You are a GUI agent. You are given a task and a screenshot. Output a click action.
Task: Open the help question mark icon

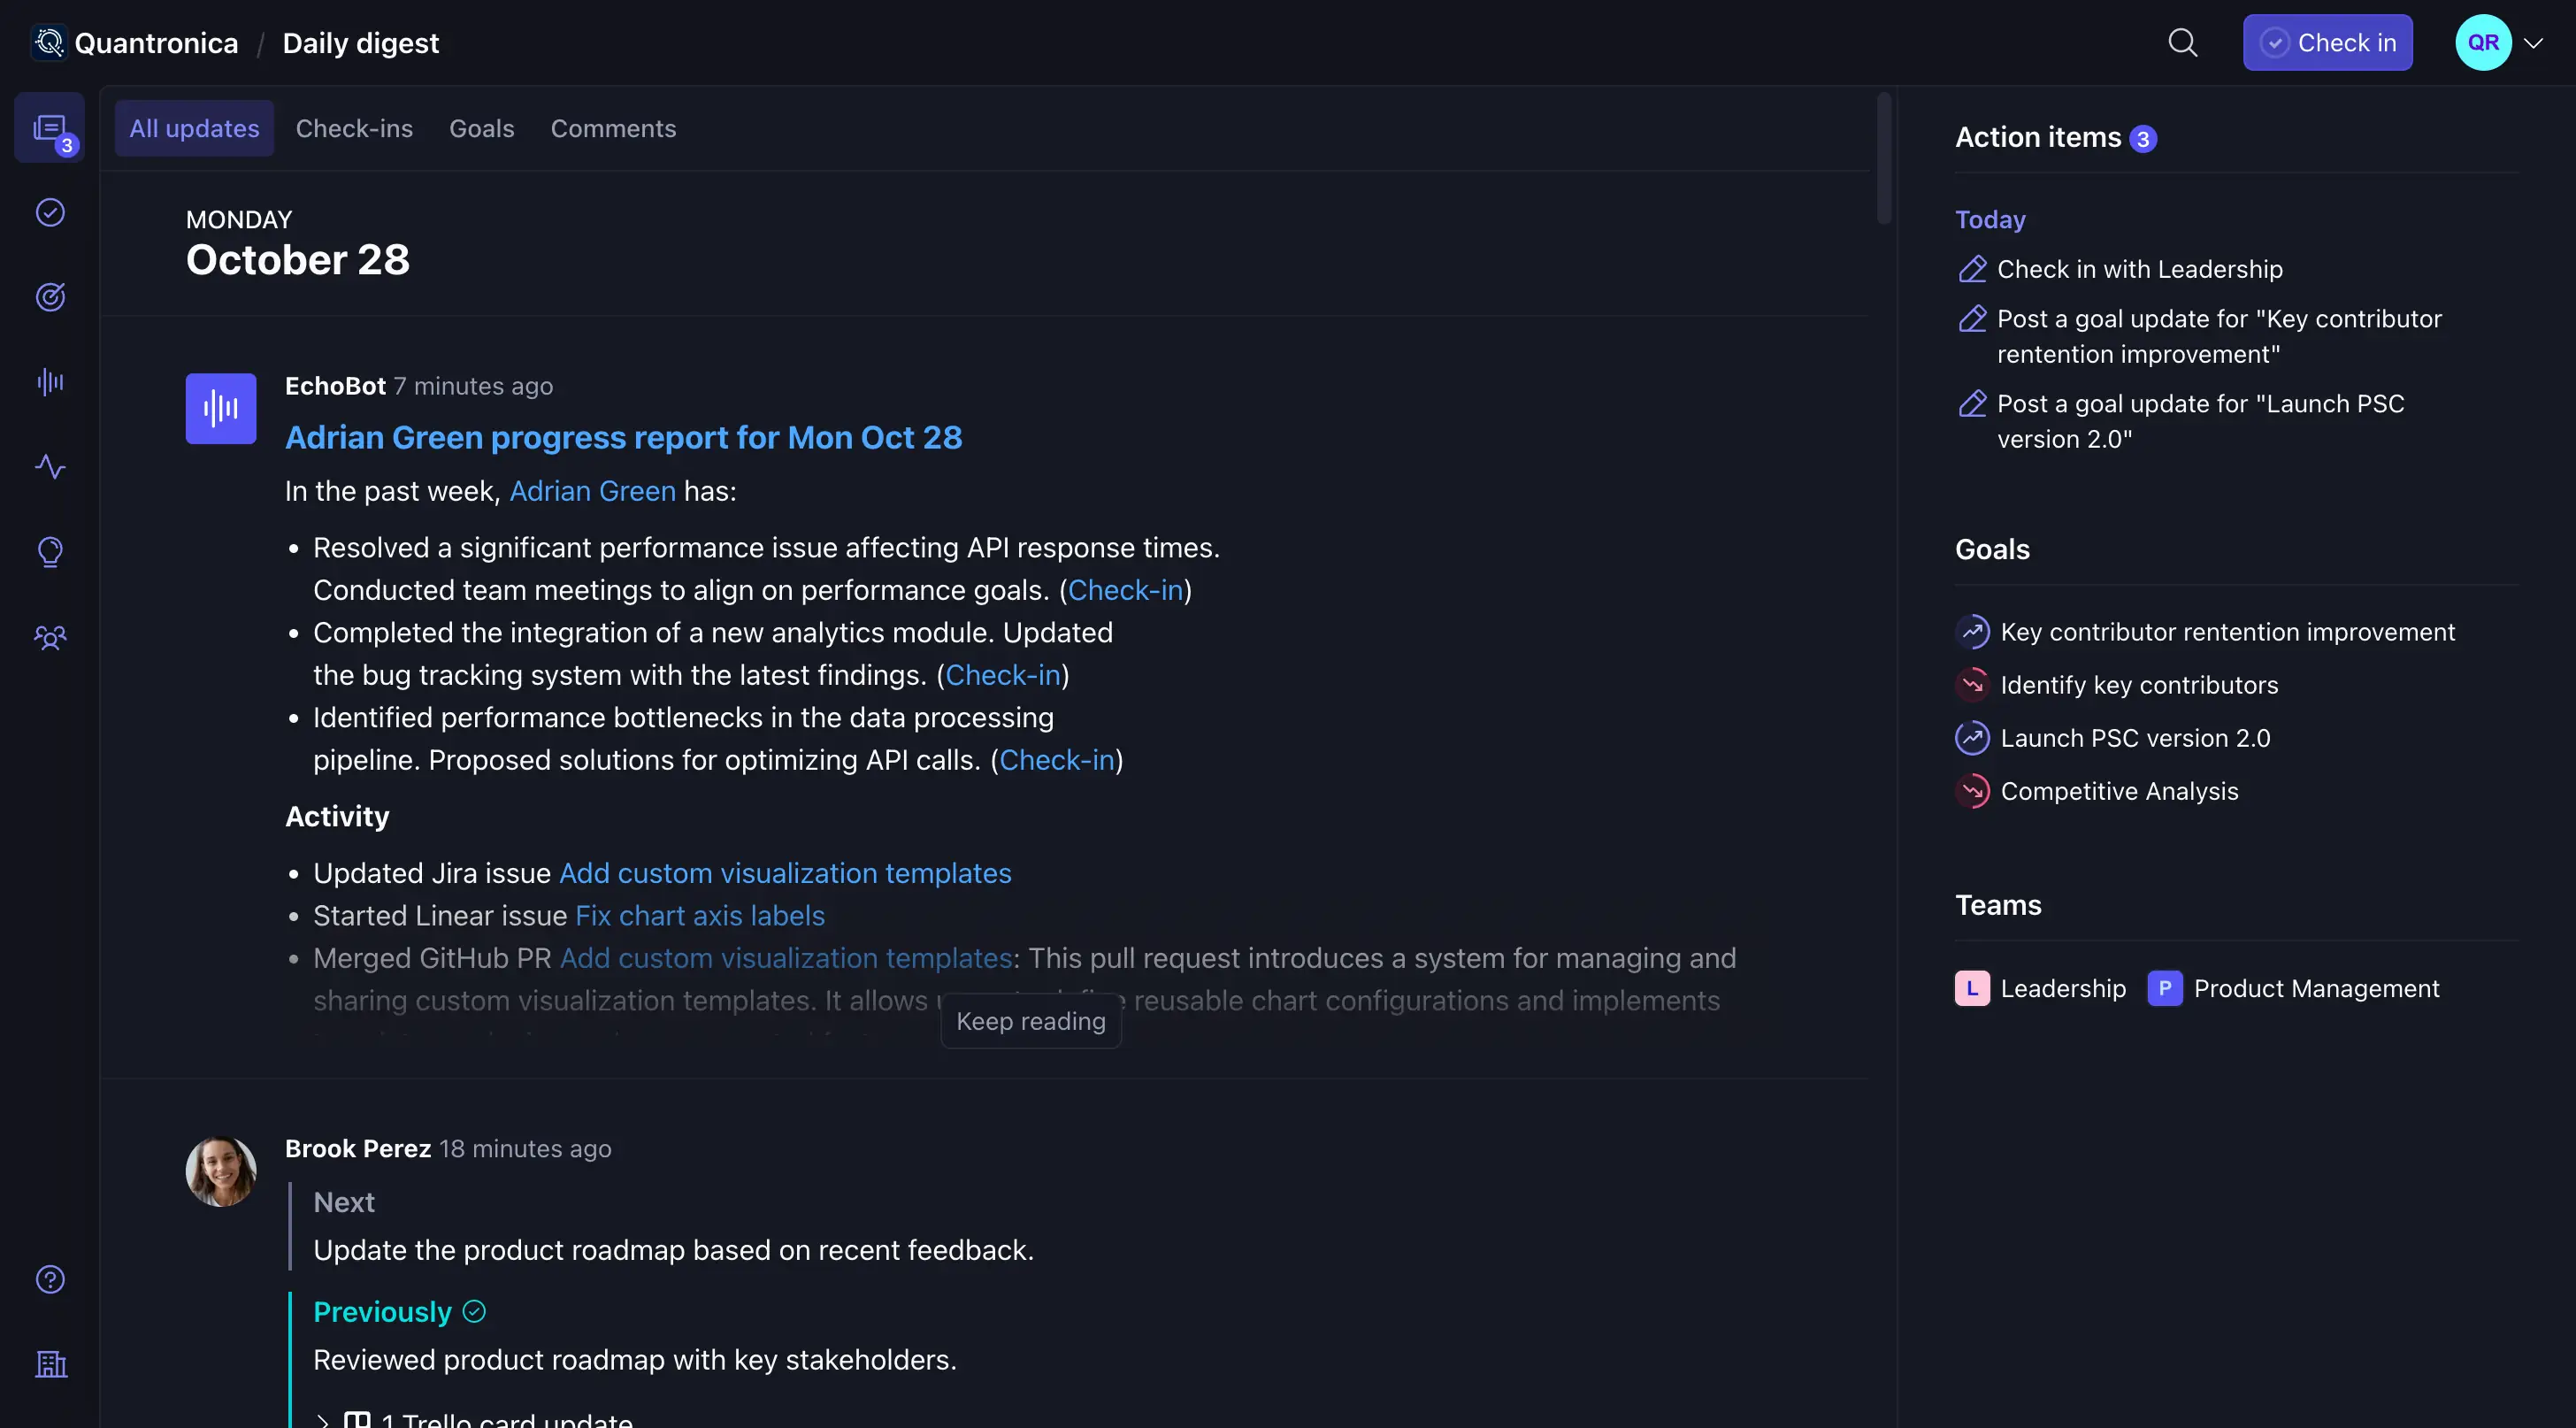pos(50,1280)
